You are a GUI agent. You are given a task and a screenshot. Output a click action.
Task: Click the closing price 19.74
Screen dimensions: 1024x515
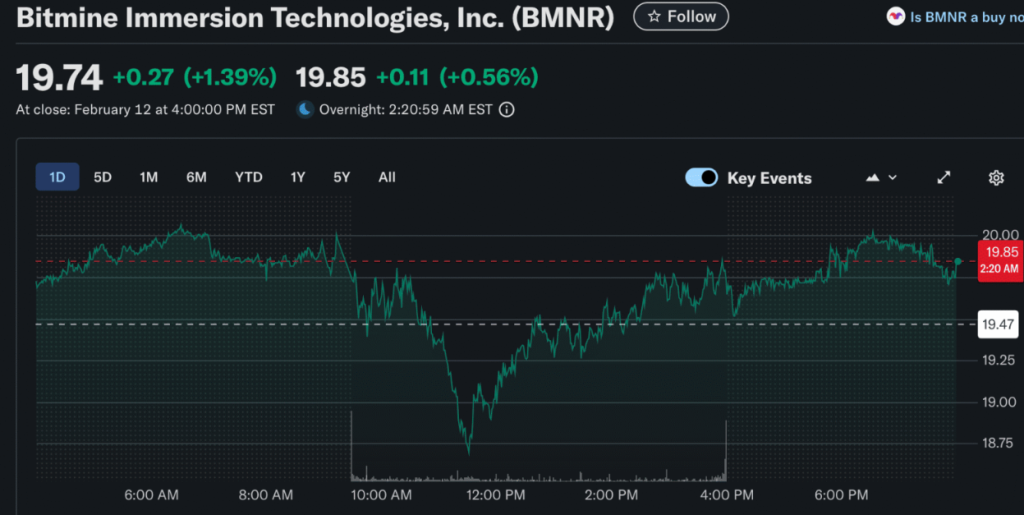[59, 78]
